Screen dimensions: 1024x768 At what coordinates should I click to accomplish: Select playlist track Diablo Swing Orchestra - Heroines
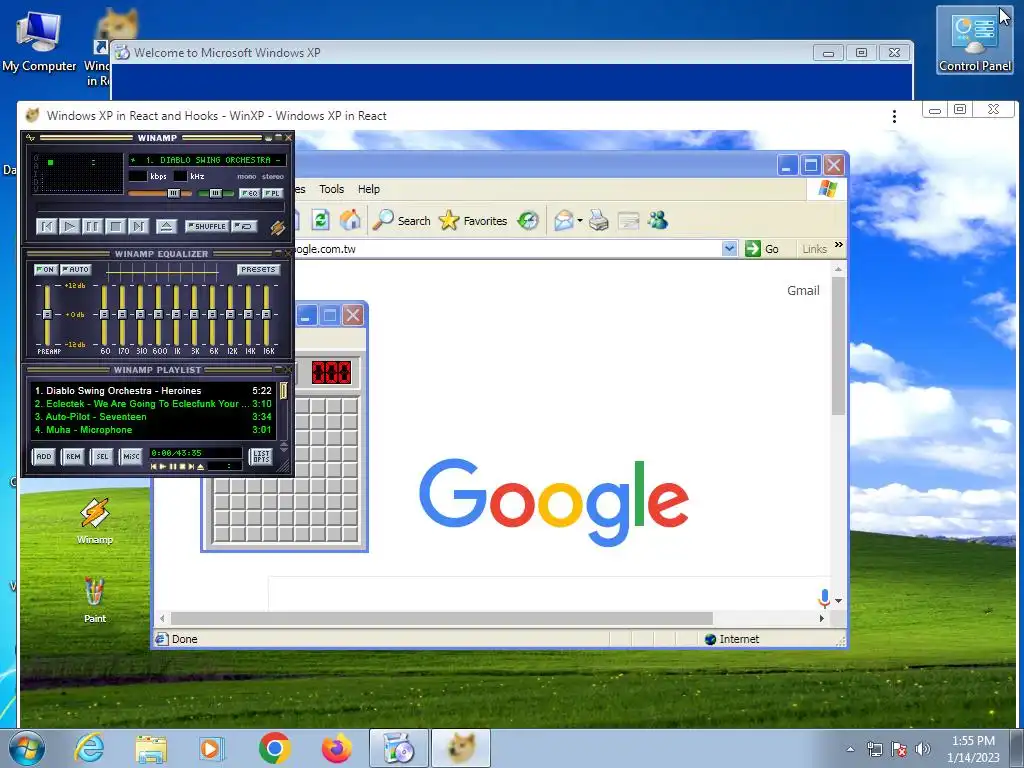tap(153, 391)
